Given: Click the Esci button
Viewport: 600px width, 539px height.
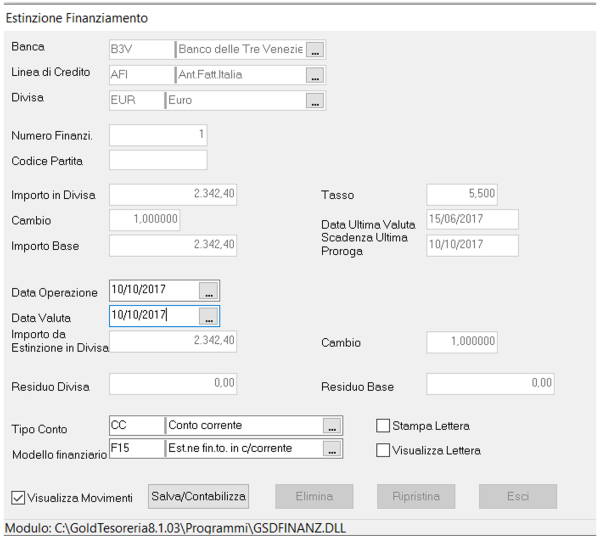Looking at the screenshot, I should (517, 496).
